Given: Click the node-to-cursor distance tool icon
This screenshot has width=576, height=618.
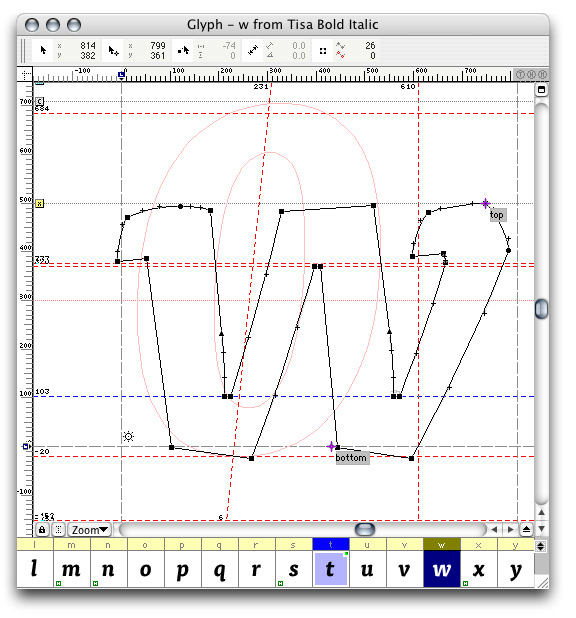Looking at the screenshot, I should pos(183,50).
